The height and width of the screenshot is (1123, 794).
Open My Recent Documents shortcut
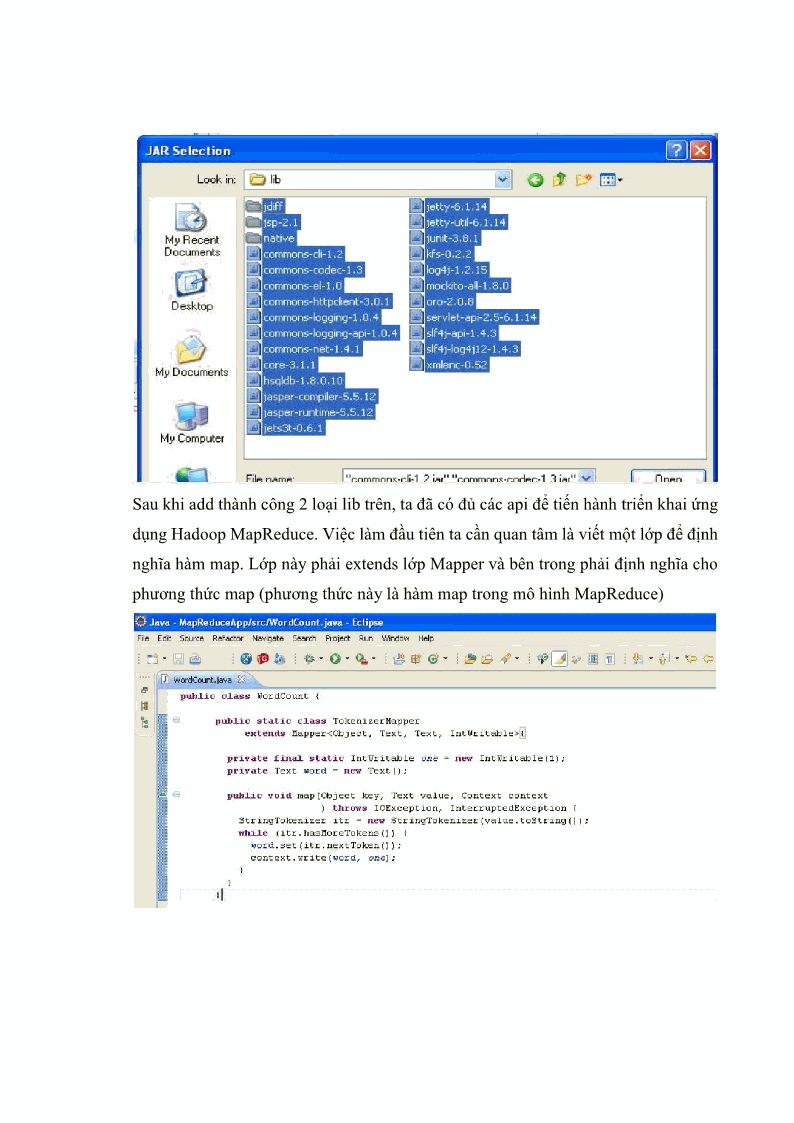click(191, 229)
